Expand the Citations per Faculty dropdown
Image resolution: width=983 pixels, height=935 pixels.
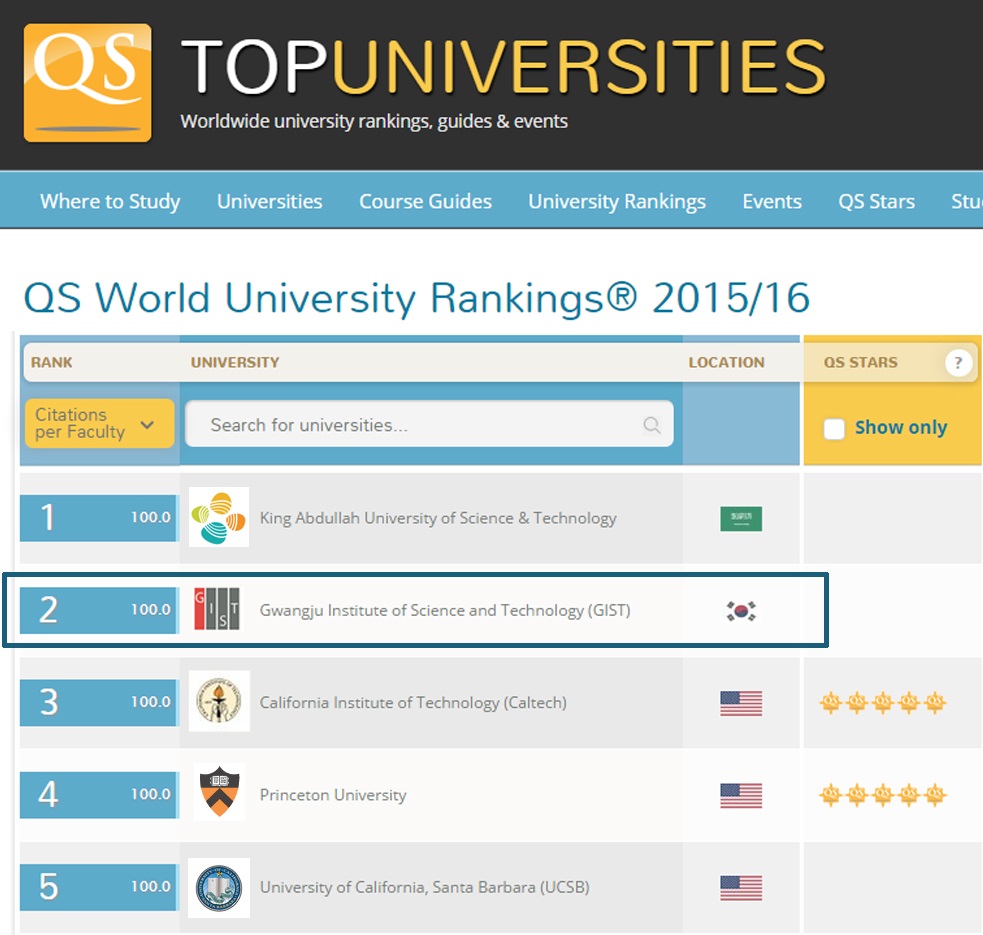(98, 424)
